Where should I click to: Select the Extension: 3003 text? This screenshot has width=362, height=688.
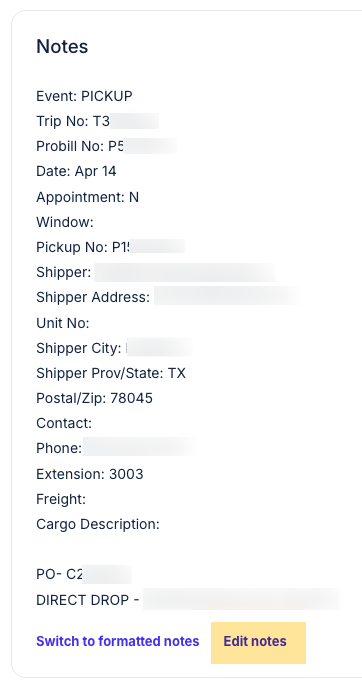click(90, 474)
